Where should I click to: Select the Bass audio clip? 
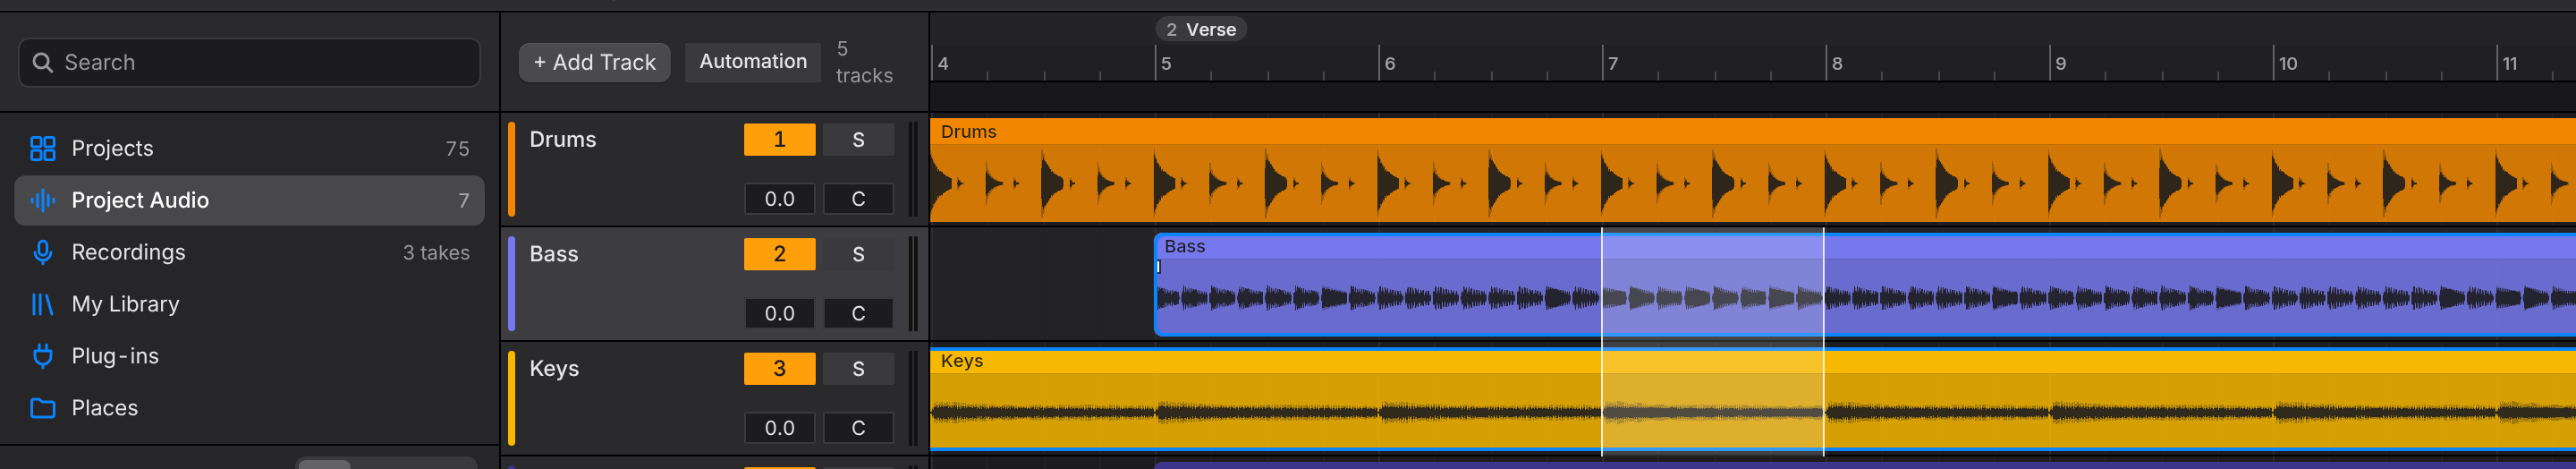[x=1865, y=284]
